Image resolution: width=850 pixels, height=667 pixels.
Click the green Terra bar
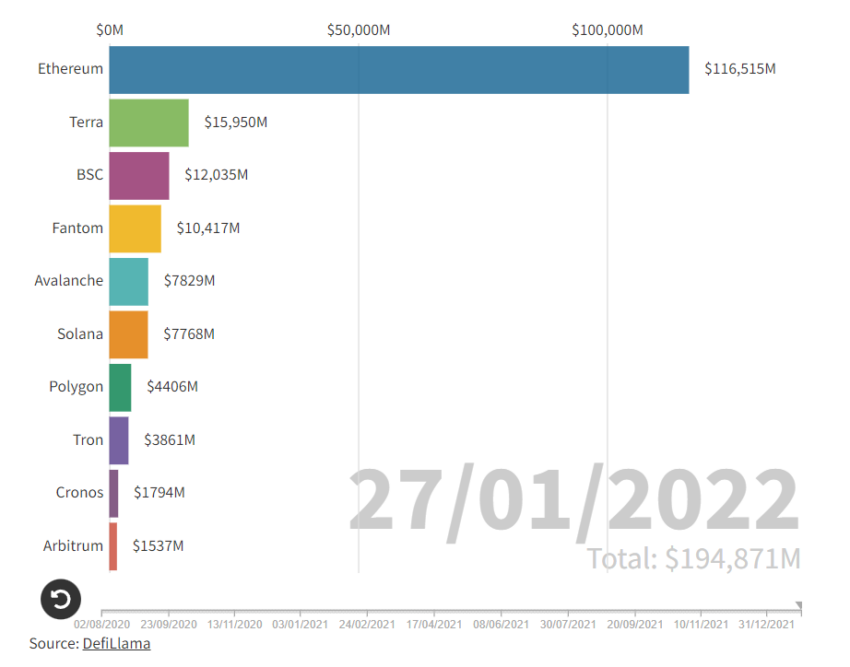149,123
